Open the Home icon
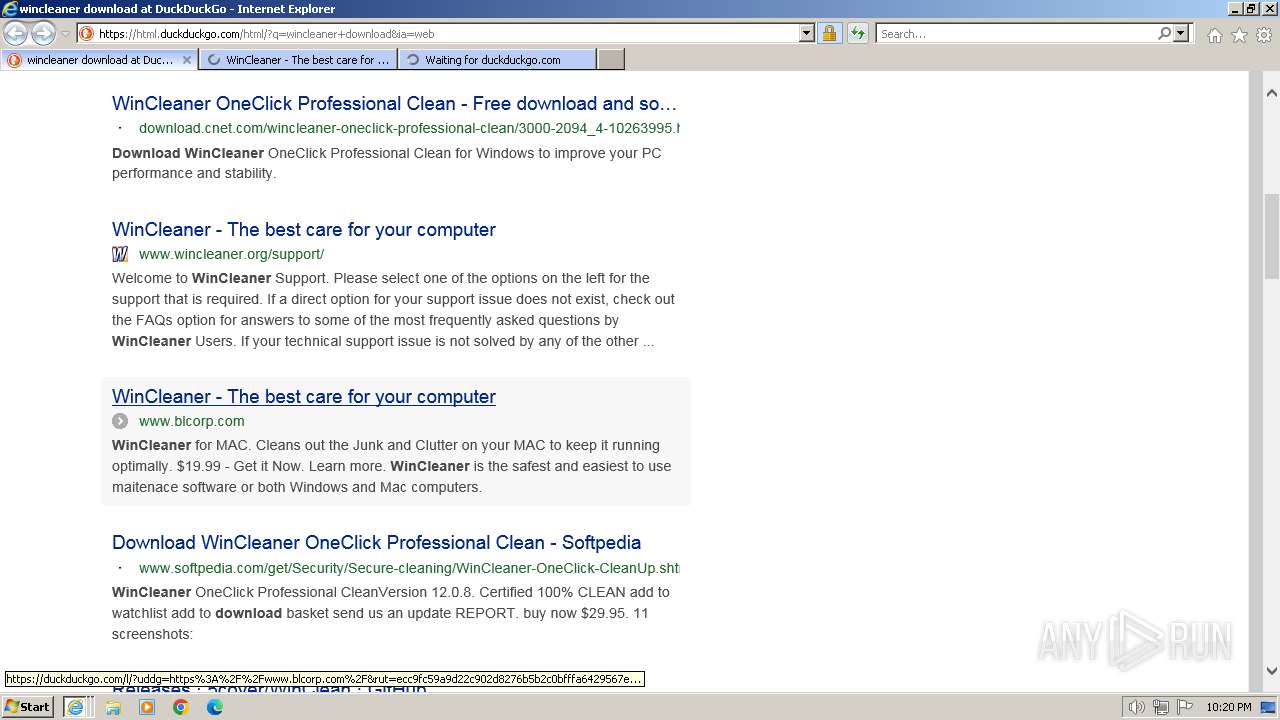 [1214, 35]
